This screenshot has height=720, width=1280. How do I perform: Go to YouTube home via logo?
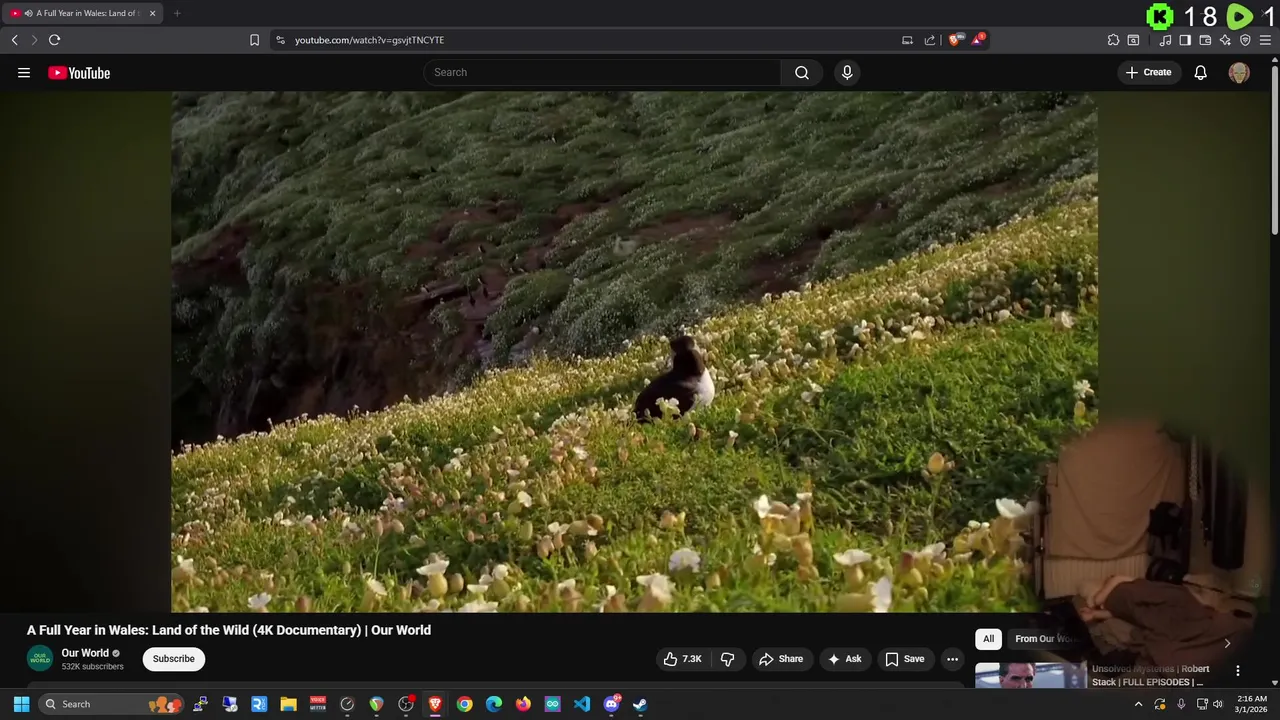point(79,72)
